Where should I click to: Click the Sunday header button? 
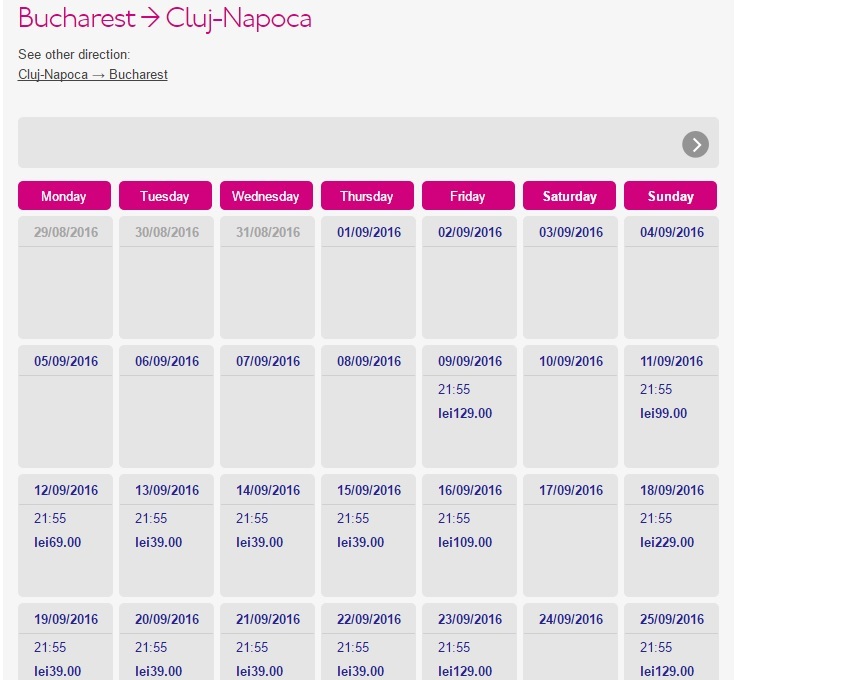tap(671, 196)
